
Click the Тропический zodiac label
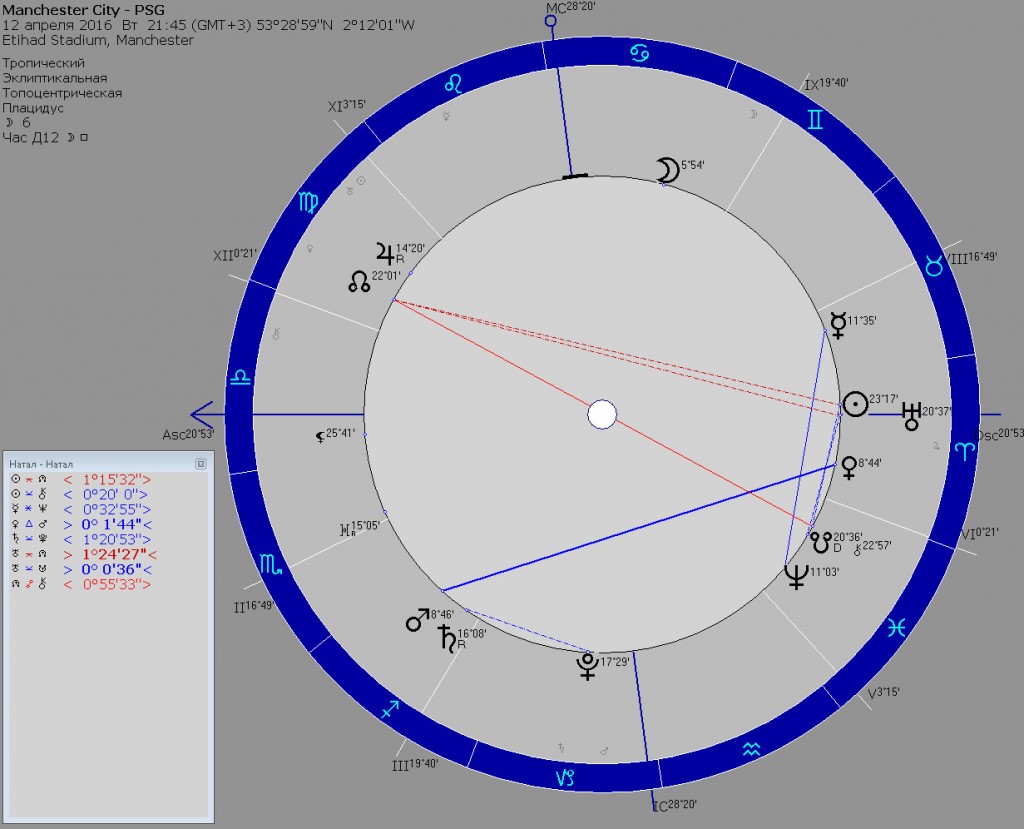pos(44,63)
